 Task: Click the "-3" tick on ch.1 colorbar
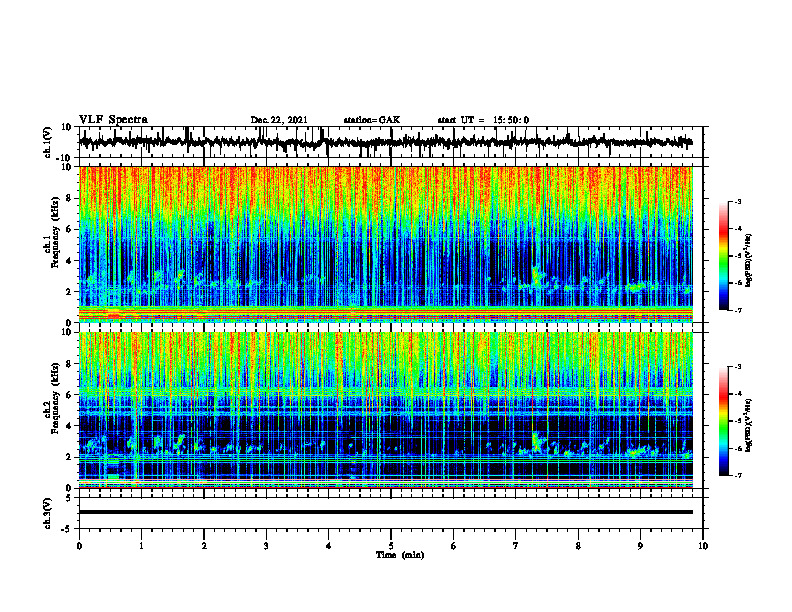click(x=738, y=202)
